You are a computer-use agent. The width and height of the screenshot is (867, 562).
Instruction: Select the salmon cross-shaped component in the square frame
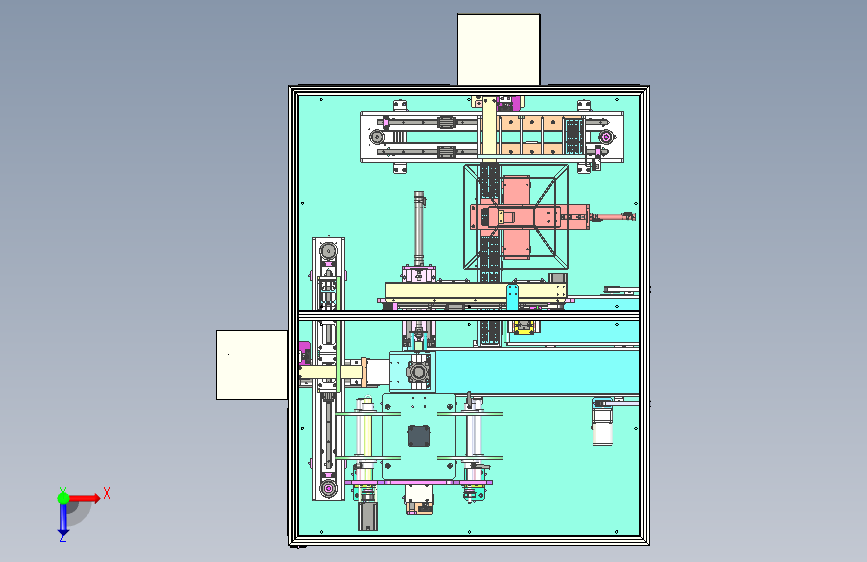pyautogui.click(x=517, y=217)
